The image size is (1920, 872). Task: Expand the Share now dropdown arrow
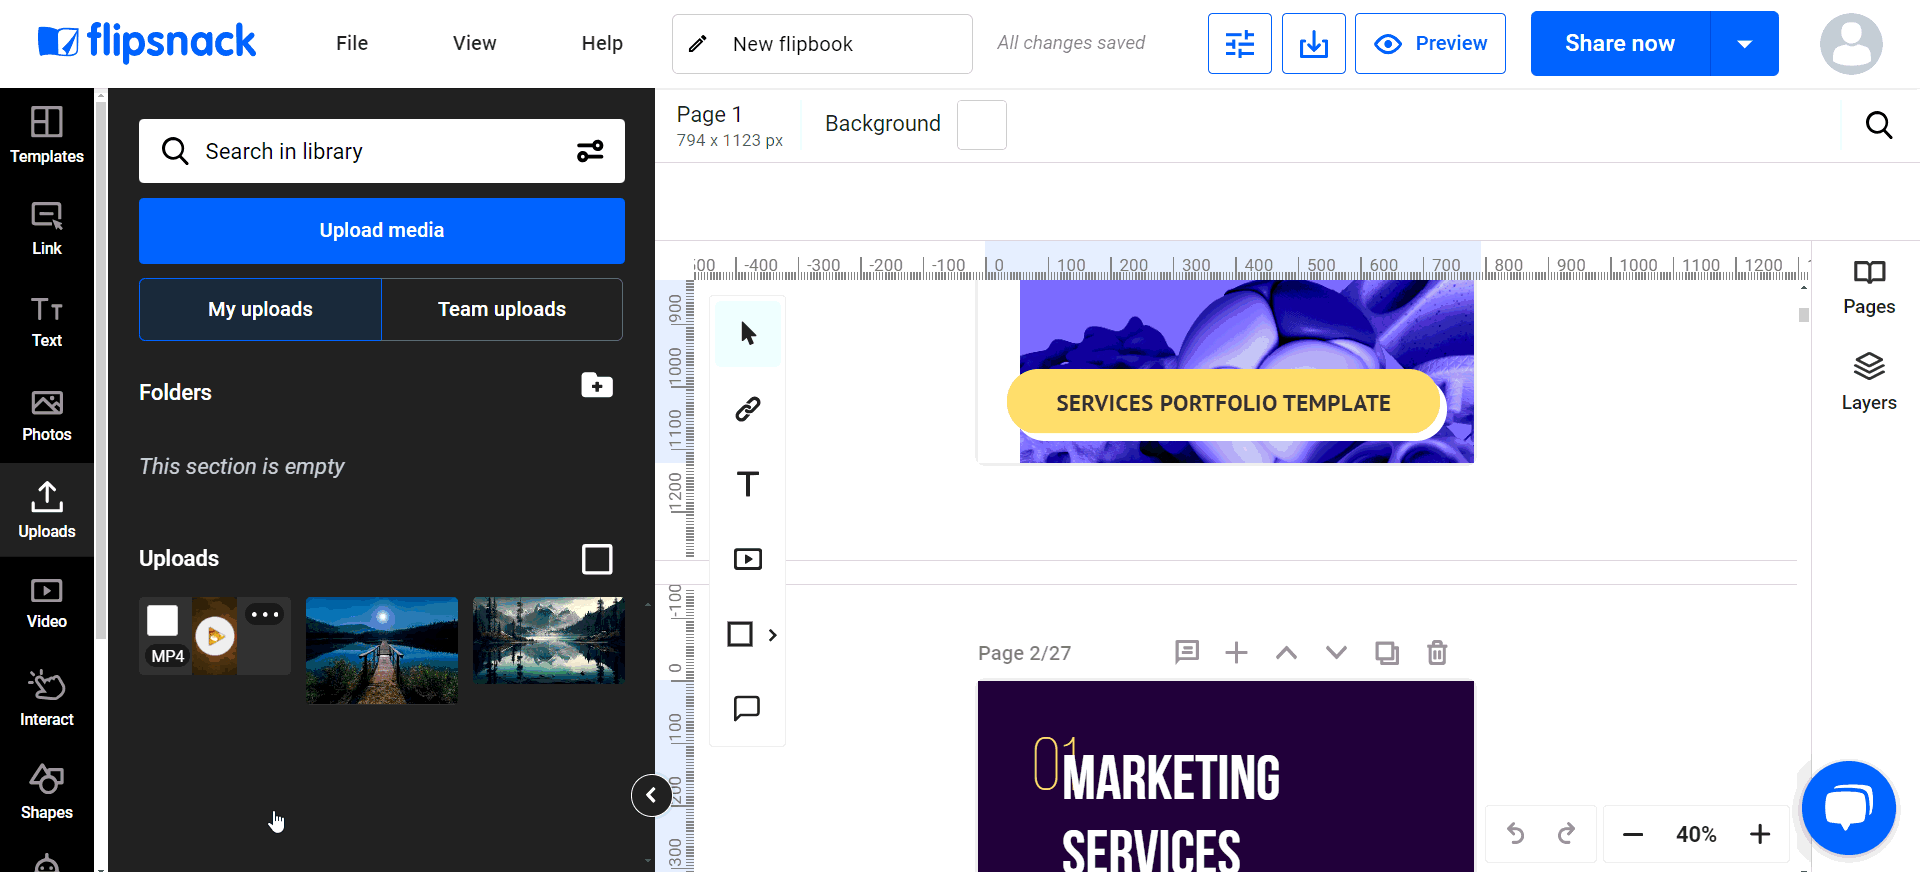pyautogui.click(x=1744, y=44)
